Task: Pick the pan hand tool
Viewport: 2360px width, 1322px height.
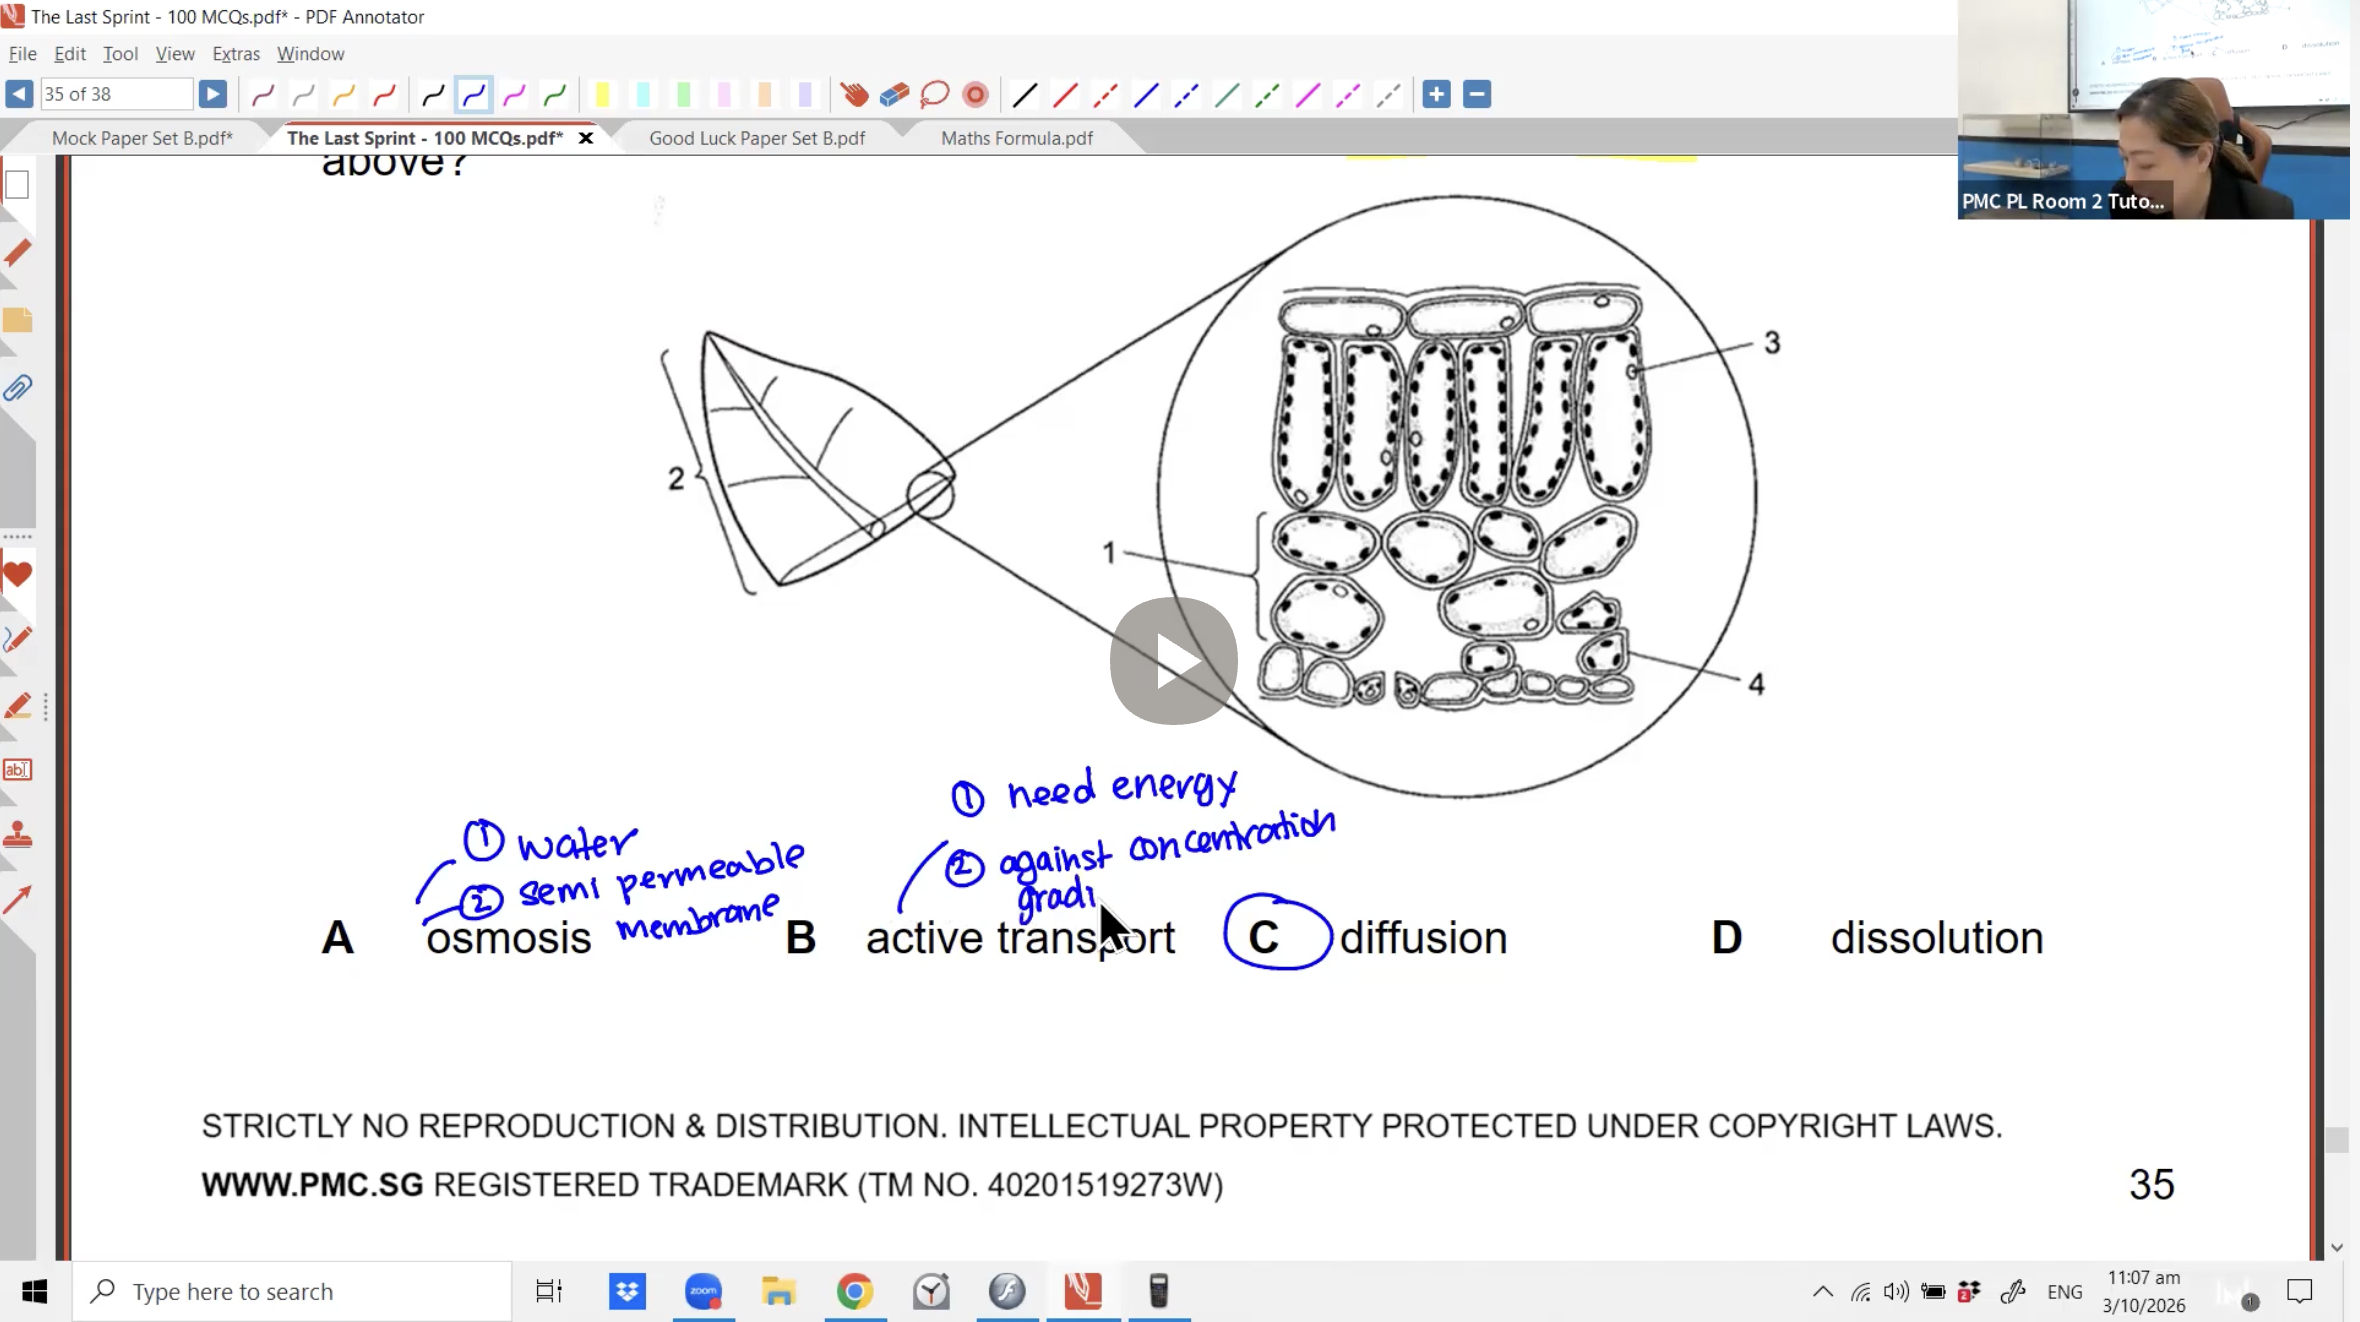Action: 853,94
